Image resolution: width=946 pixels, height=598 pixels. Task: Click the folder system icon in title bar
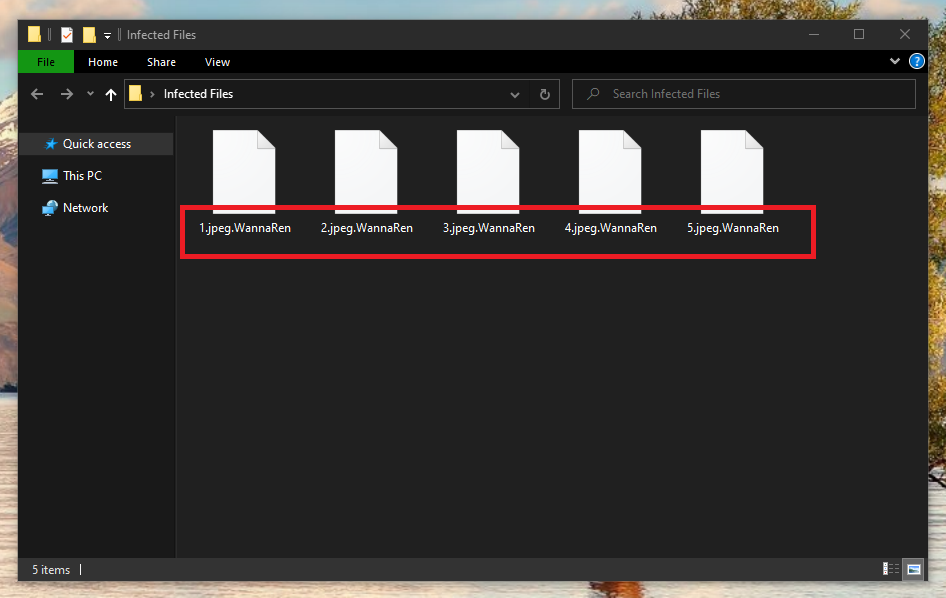[x=34, y=34]
